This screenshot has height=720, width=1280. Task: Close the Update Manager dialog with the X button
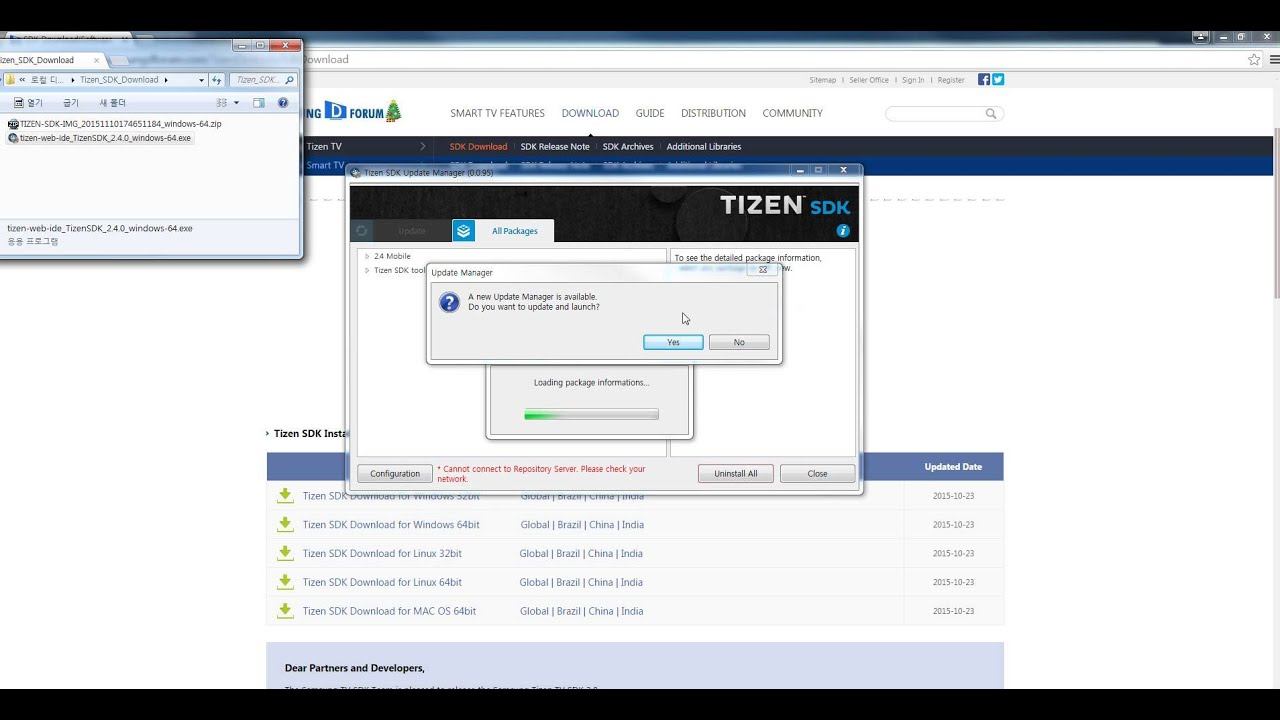pyautogui.click(x=762, y=270)
